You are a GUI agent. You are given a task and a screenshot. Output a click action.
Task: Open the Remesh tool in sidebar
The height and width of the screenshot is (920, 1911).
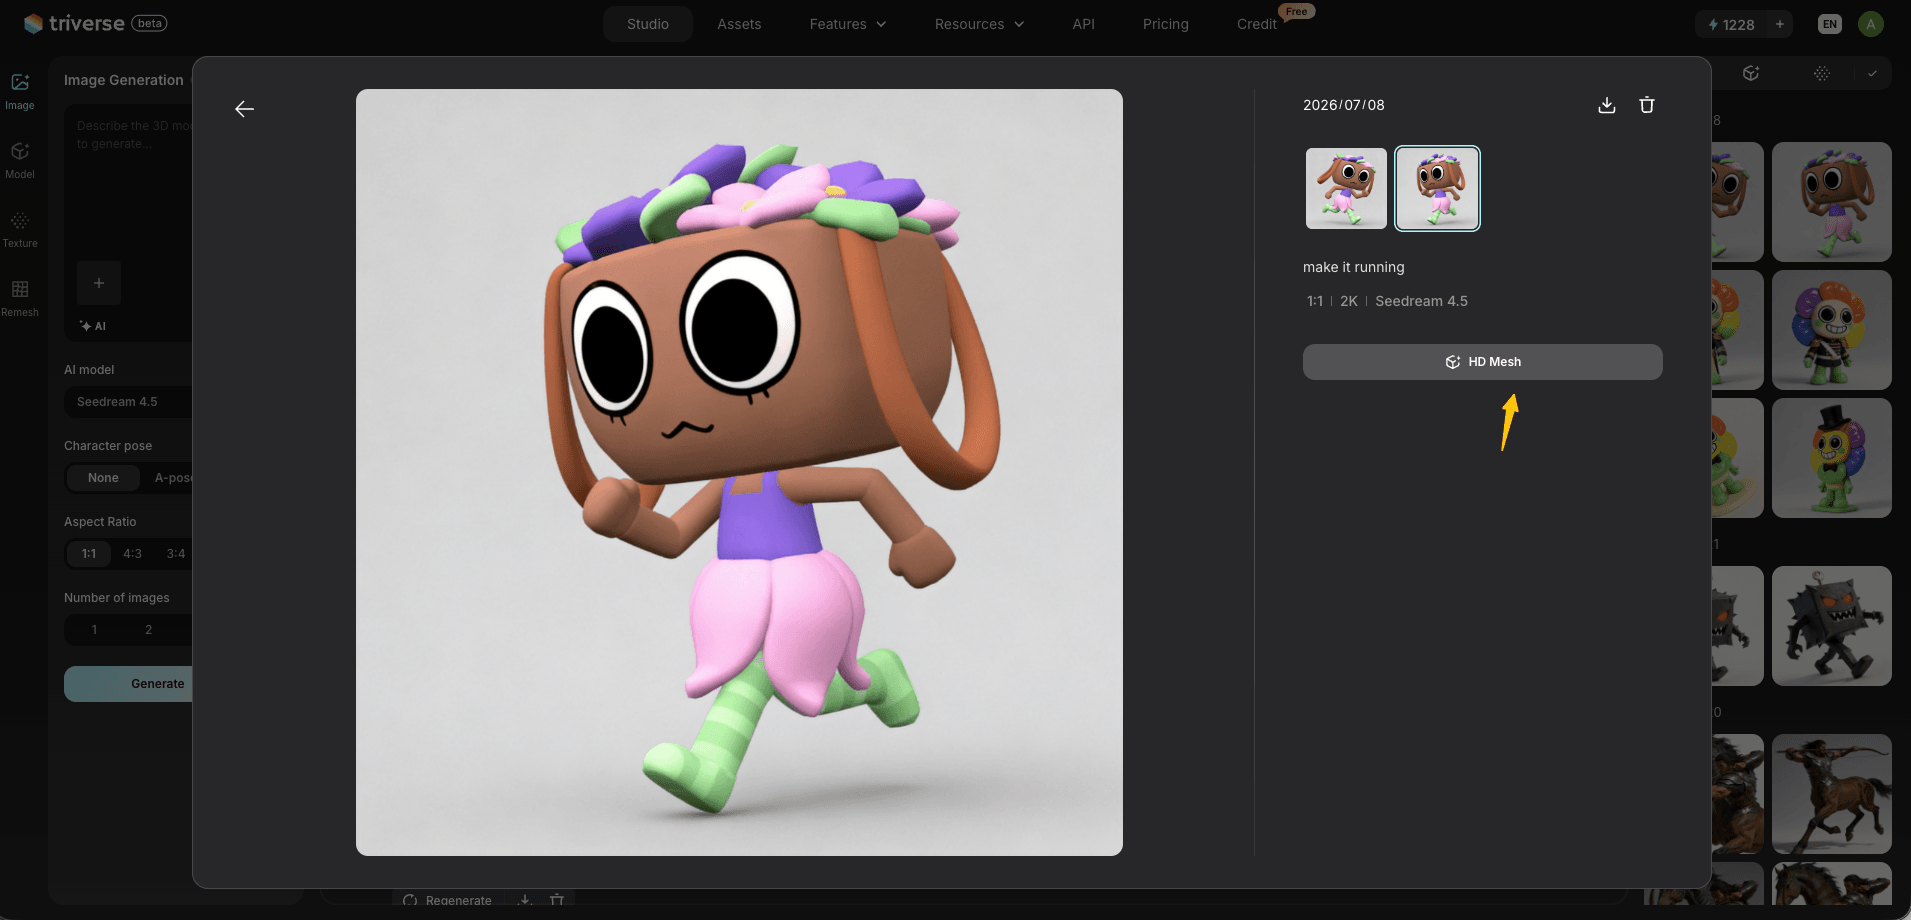(x=20, y=298)
